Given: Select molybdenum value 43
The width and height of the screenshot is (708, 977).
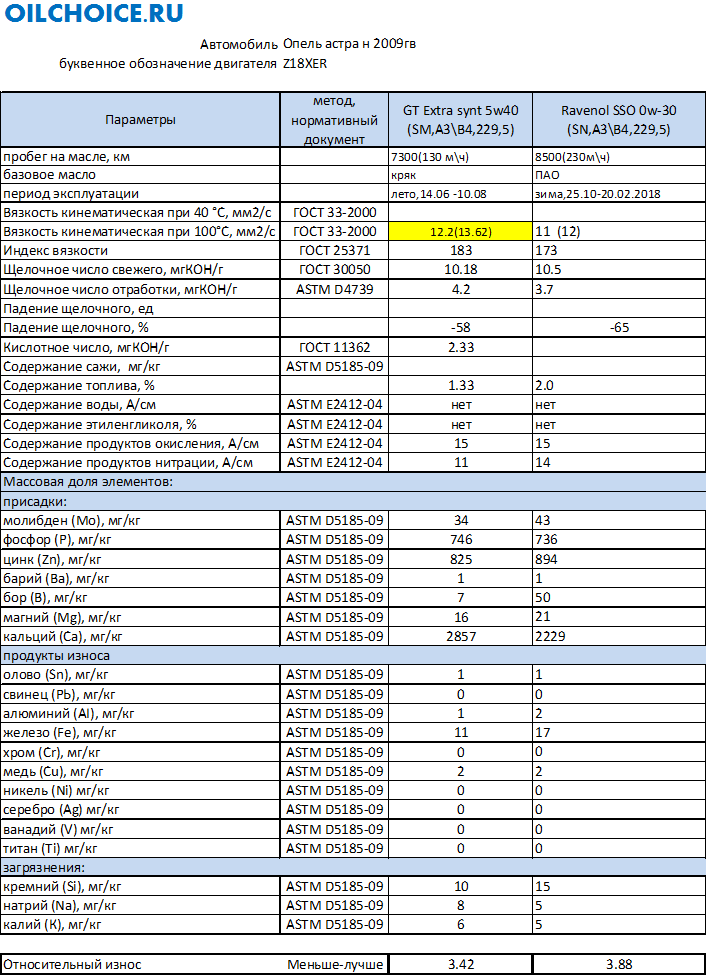Looking at the screenshot, I should (x=543, y=520).
